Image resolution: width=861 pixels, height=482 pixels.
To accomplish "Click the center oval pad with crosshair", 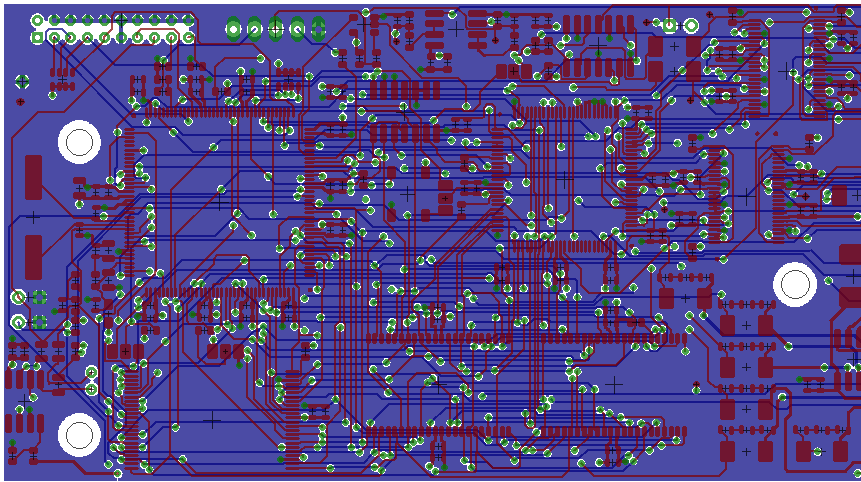I will (x=276, y=29).
